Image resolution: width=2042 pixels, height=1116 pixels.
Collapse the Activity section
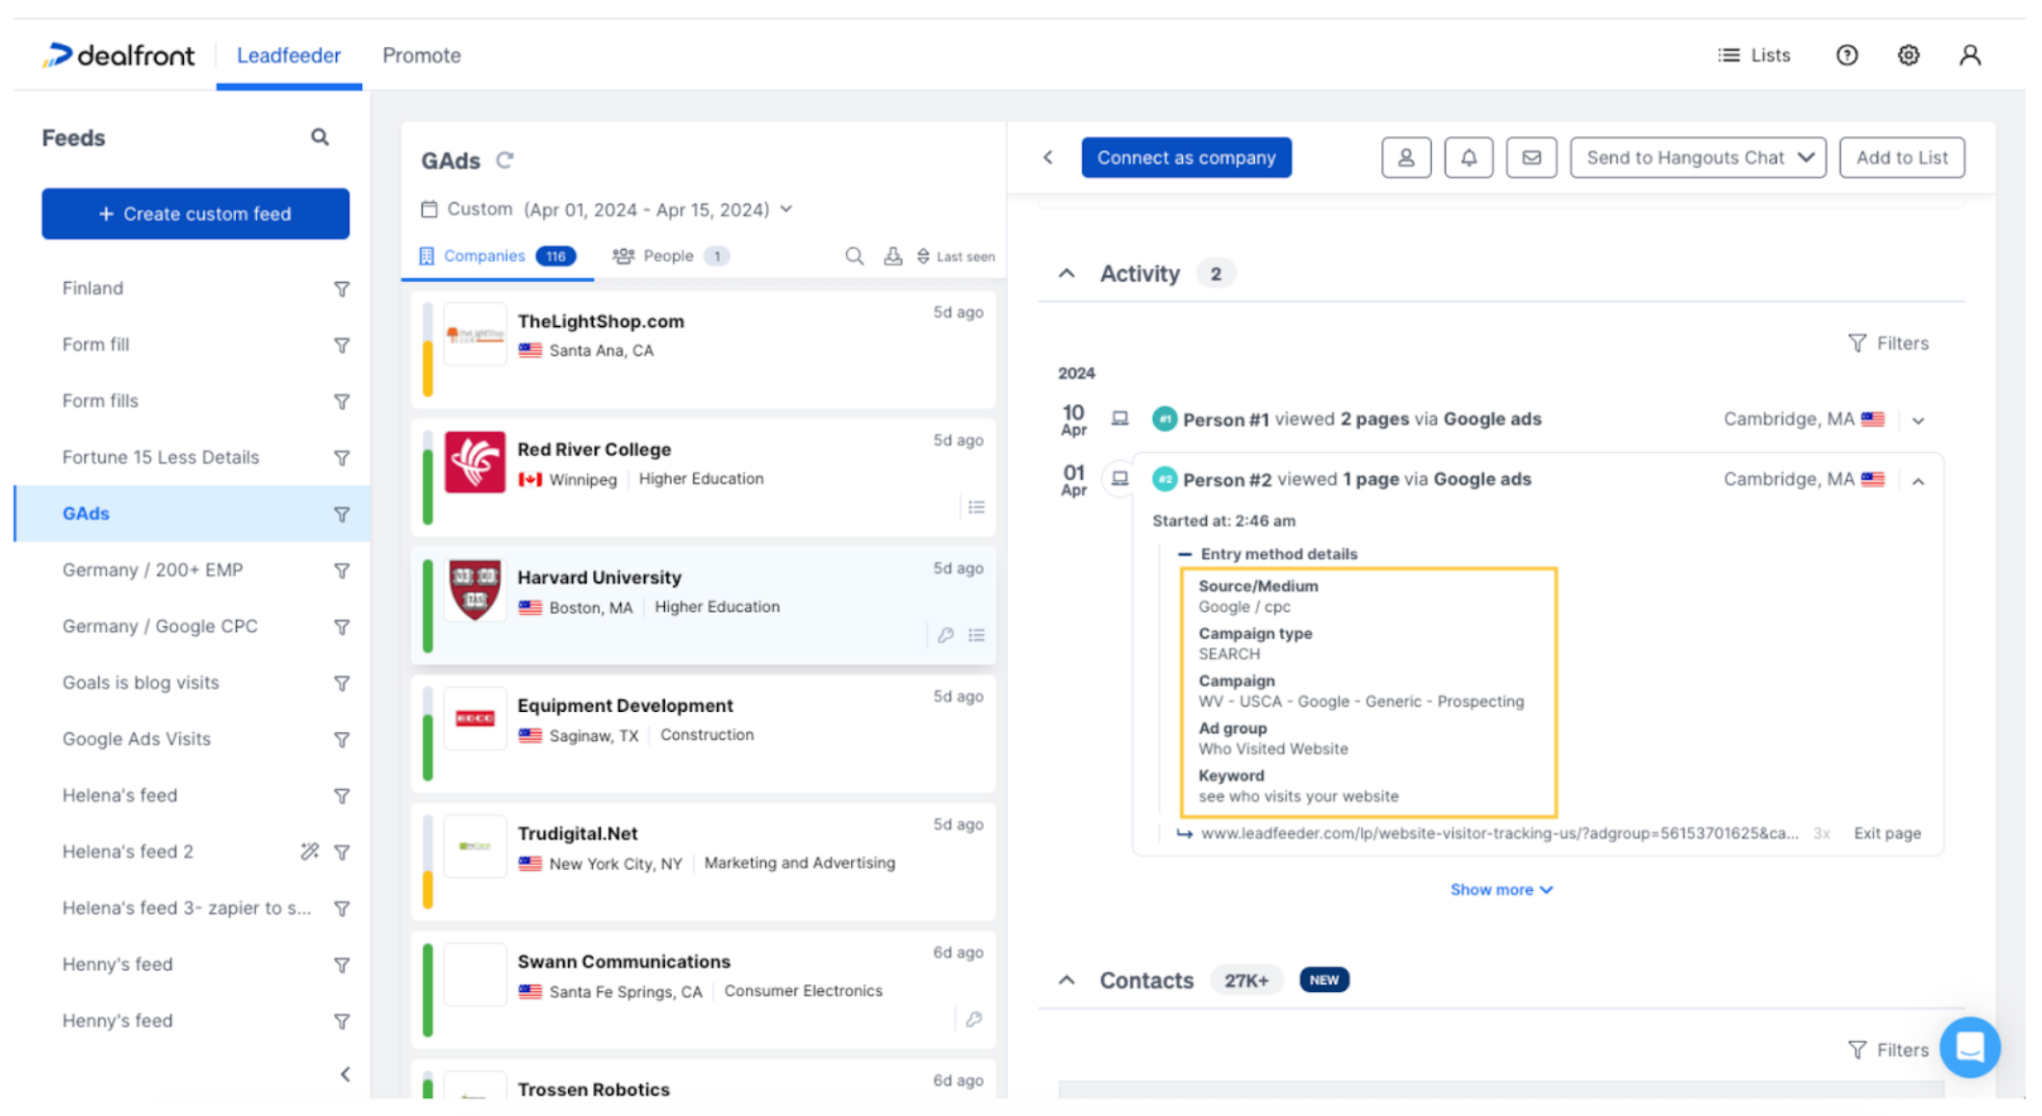pos(1067,273)
